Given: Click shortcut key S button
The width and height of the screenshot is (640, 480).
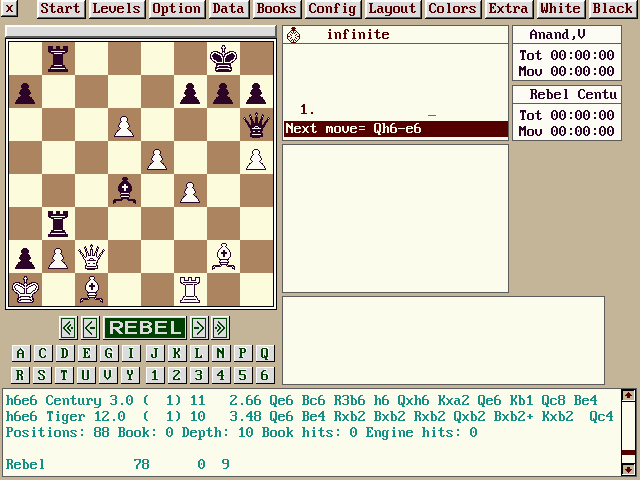Looking at the screenshot, I should pos(42,375).
